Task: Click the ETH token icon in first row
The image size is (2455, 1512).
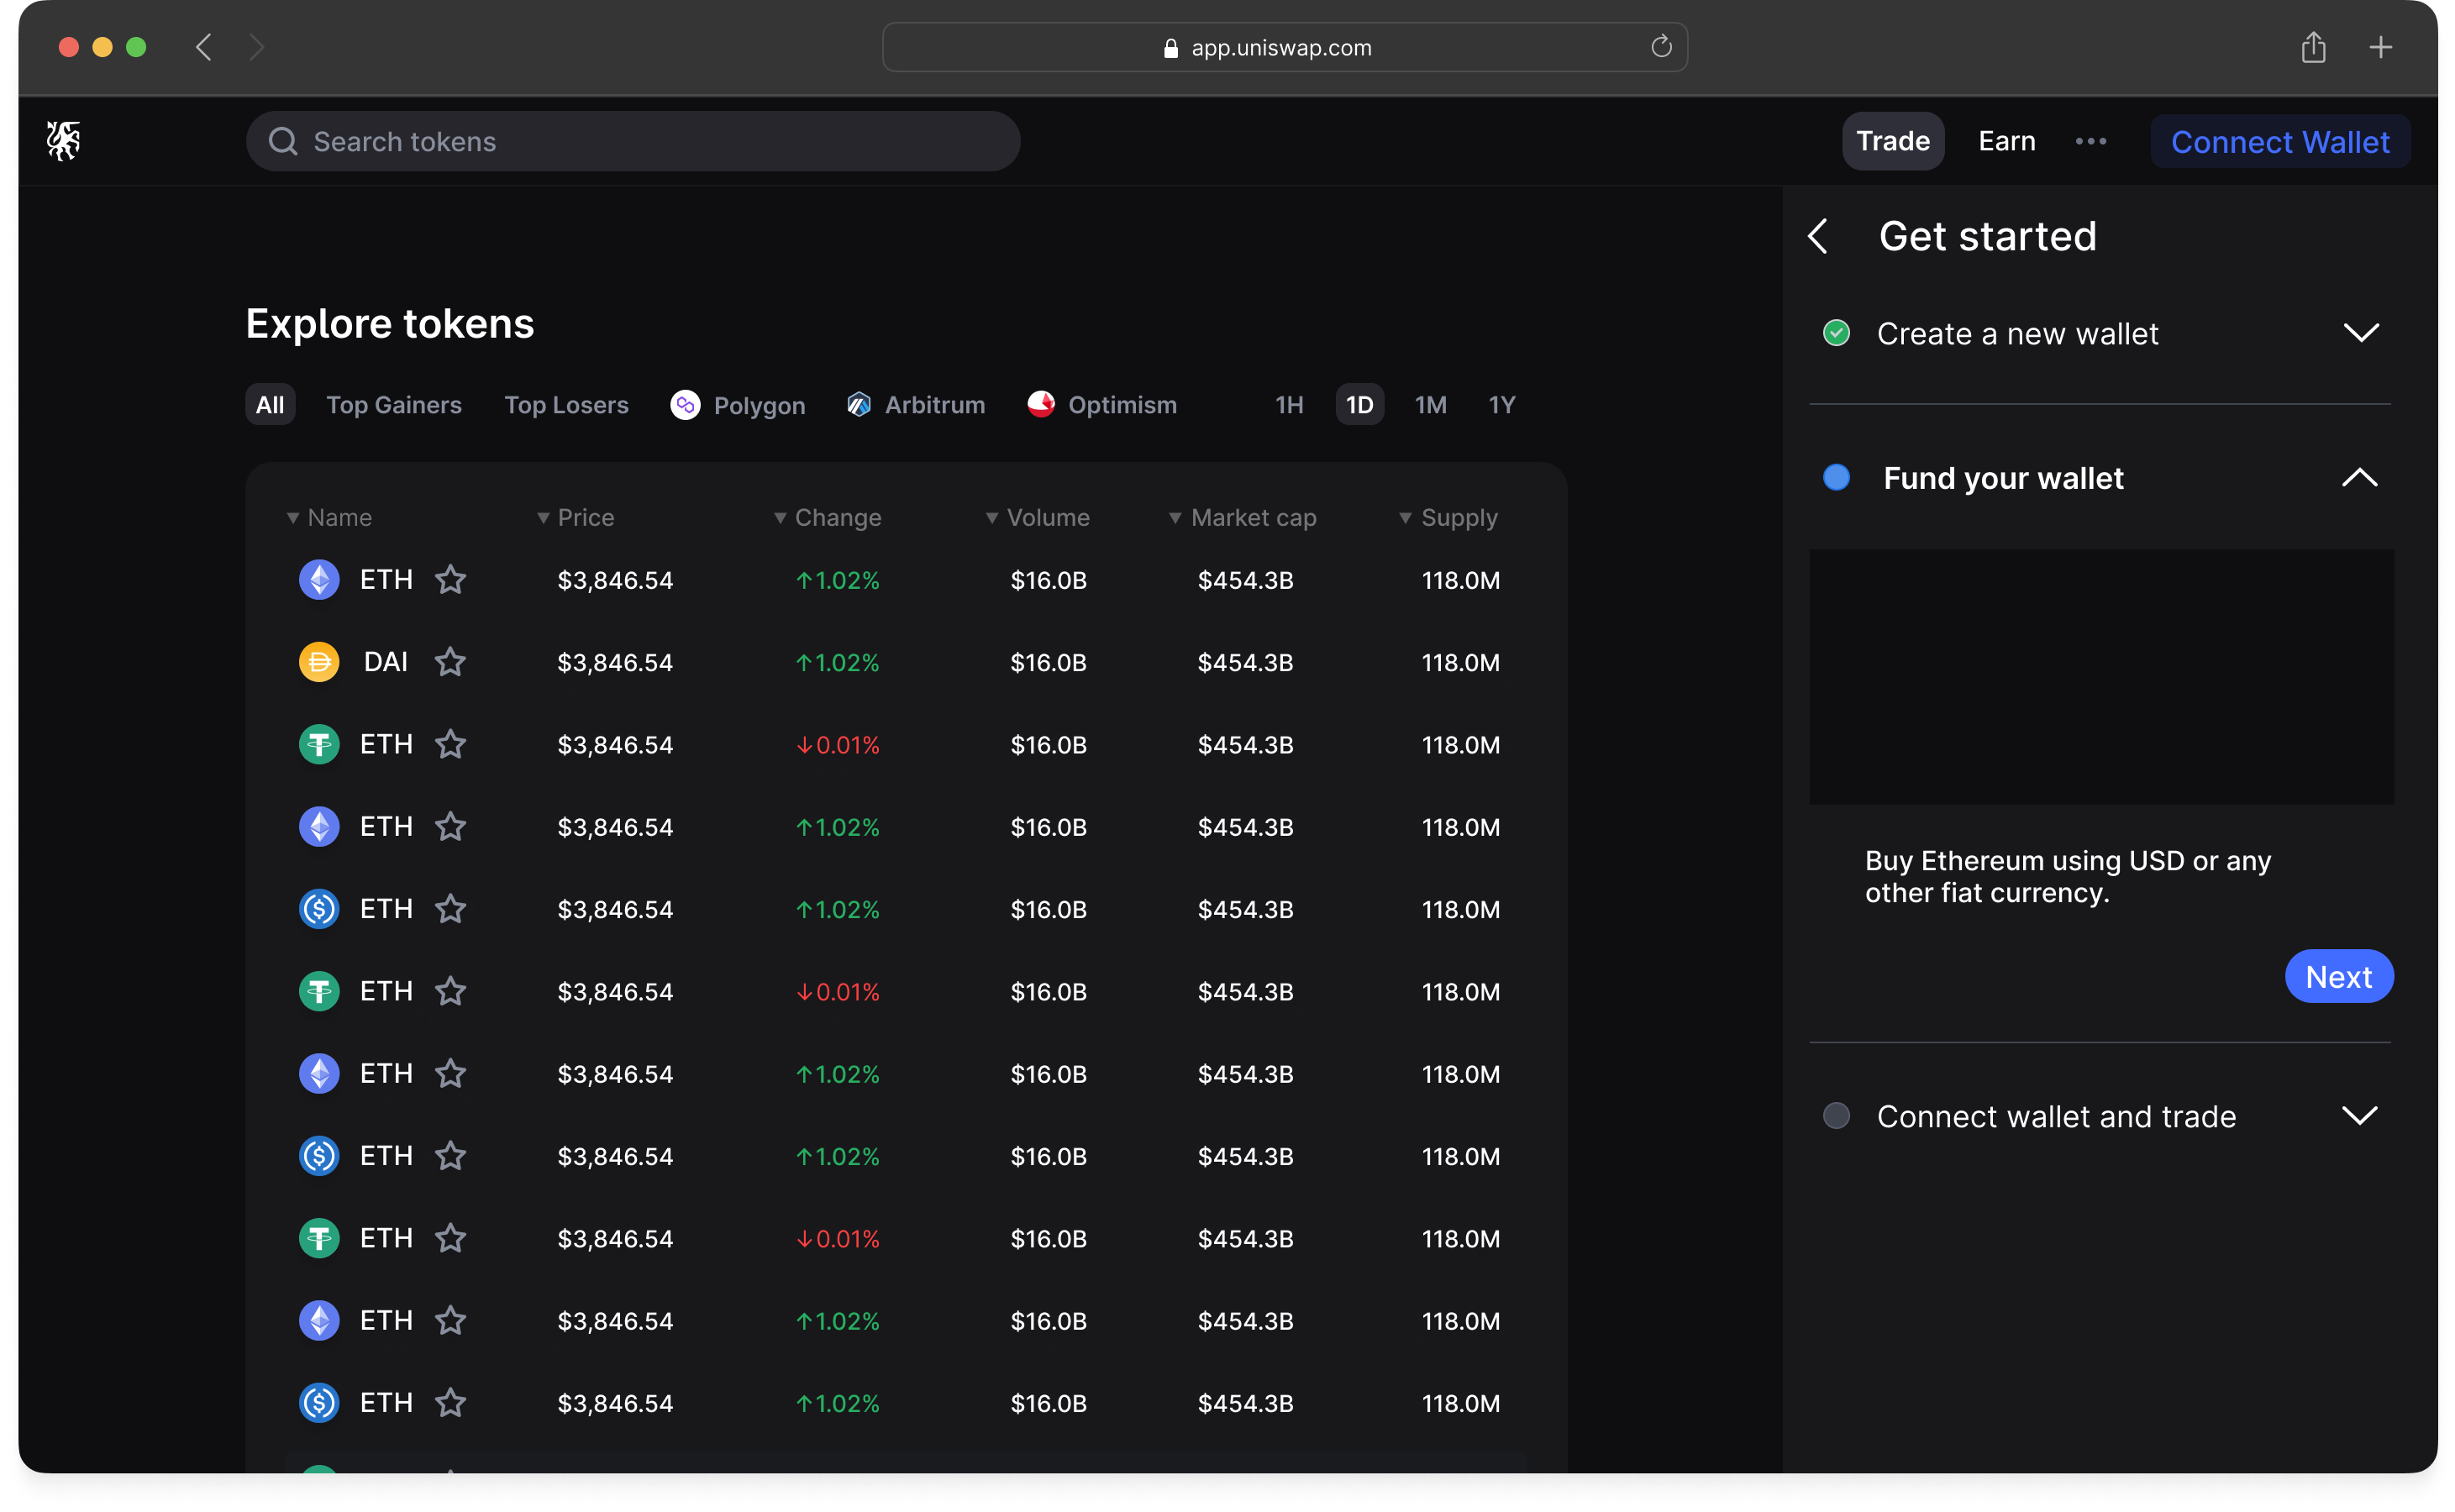Action: coord(319,580)
